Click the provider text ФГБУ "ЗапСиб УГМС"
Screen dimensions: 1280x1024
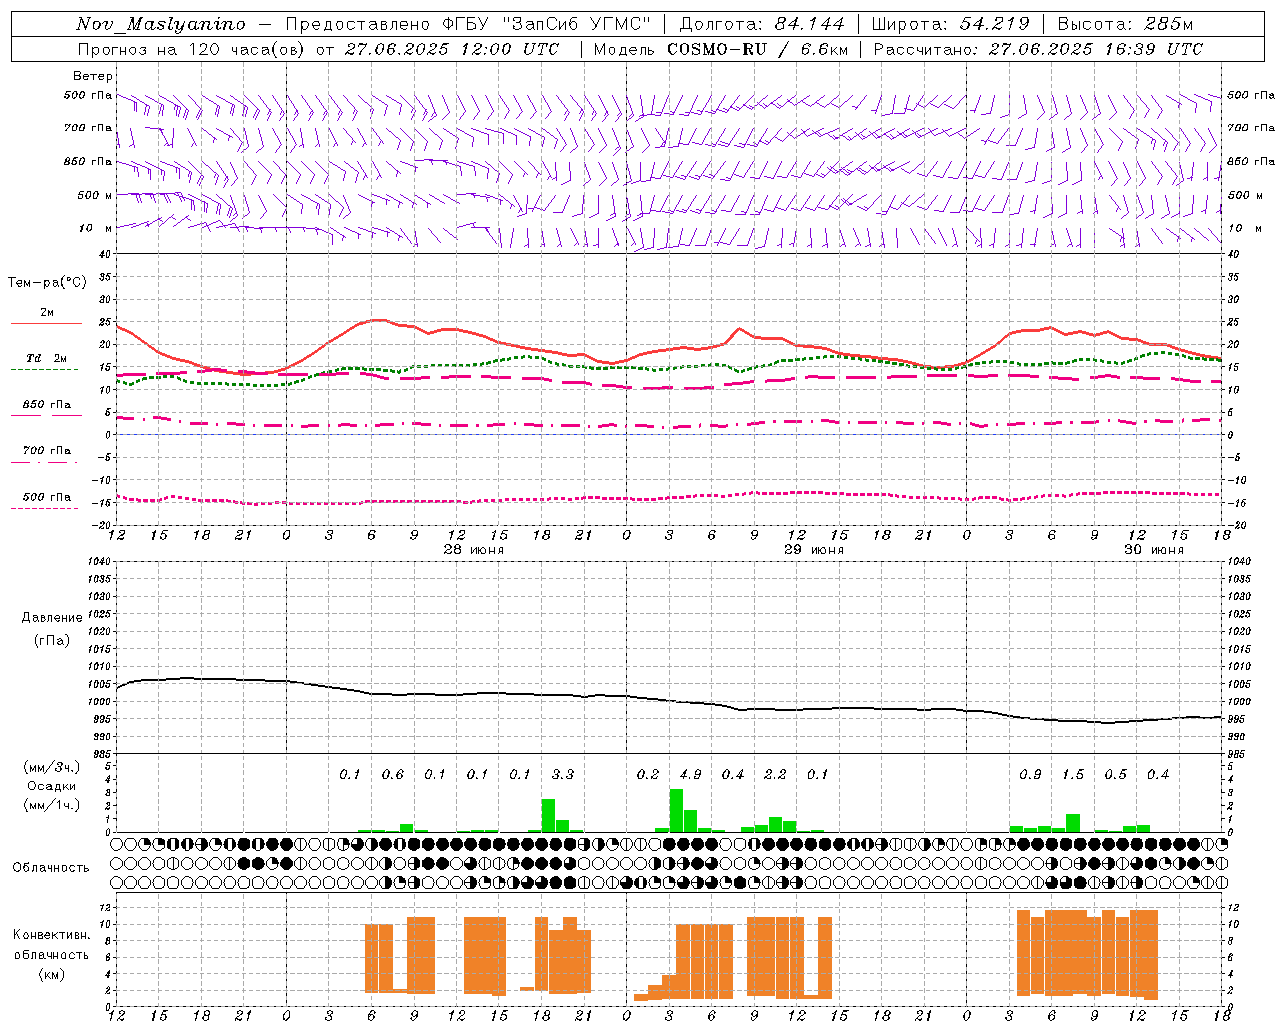tap(547, 24)
